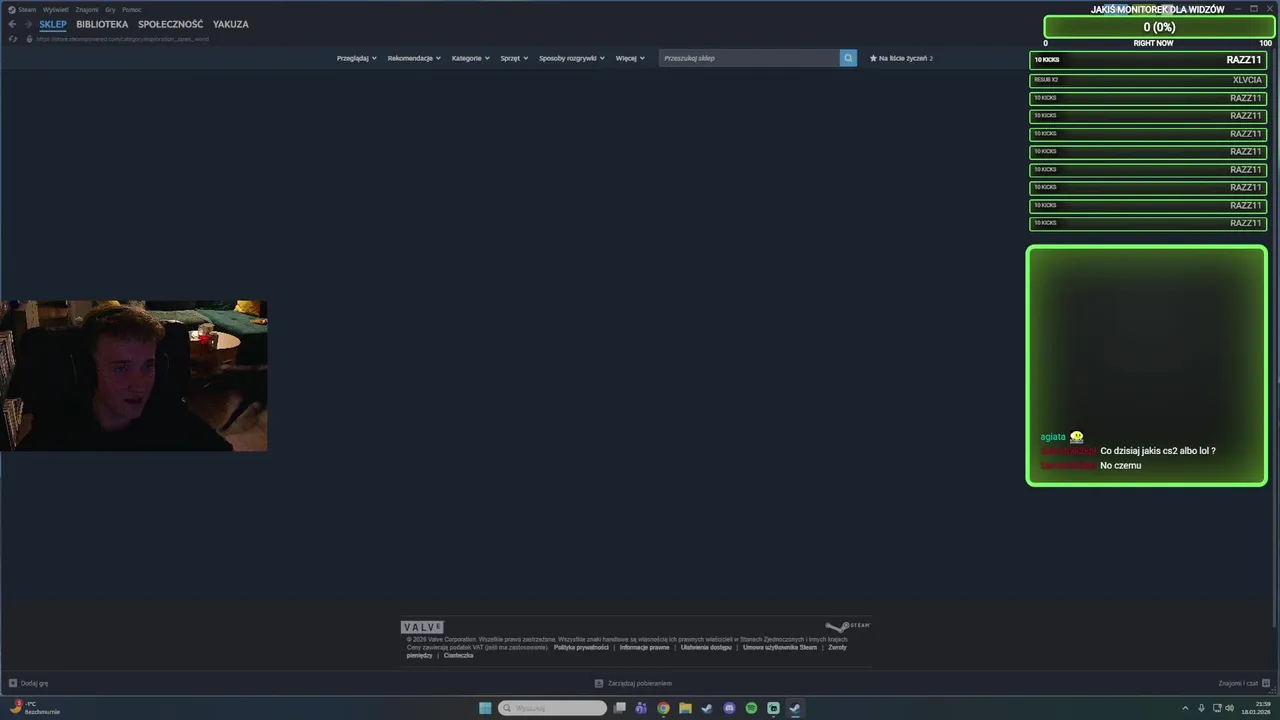Click the teal app icon after Spotify

click(773, 708)
